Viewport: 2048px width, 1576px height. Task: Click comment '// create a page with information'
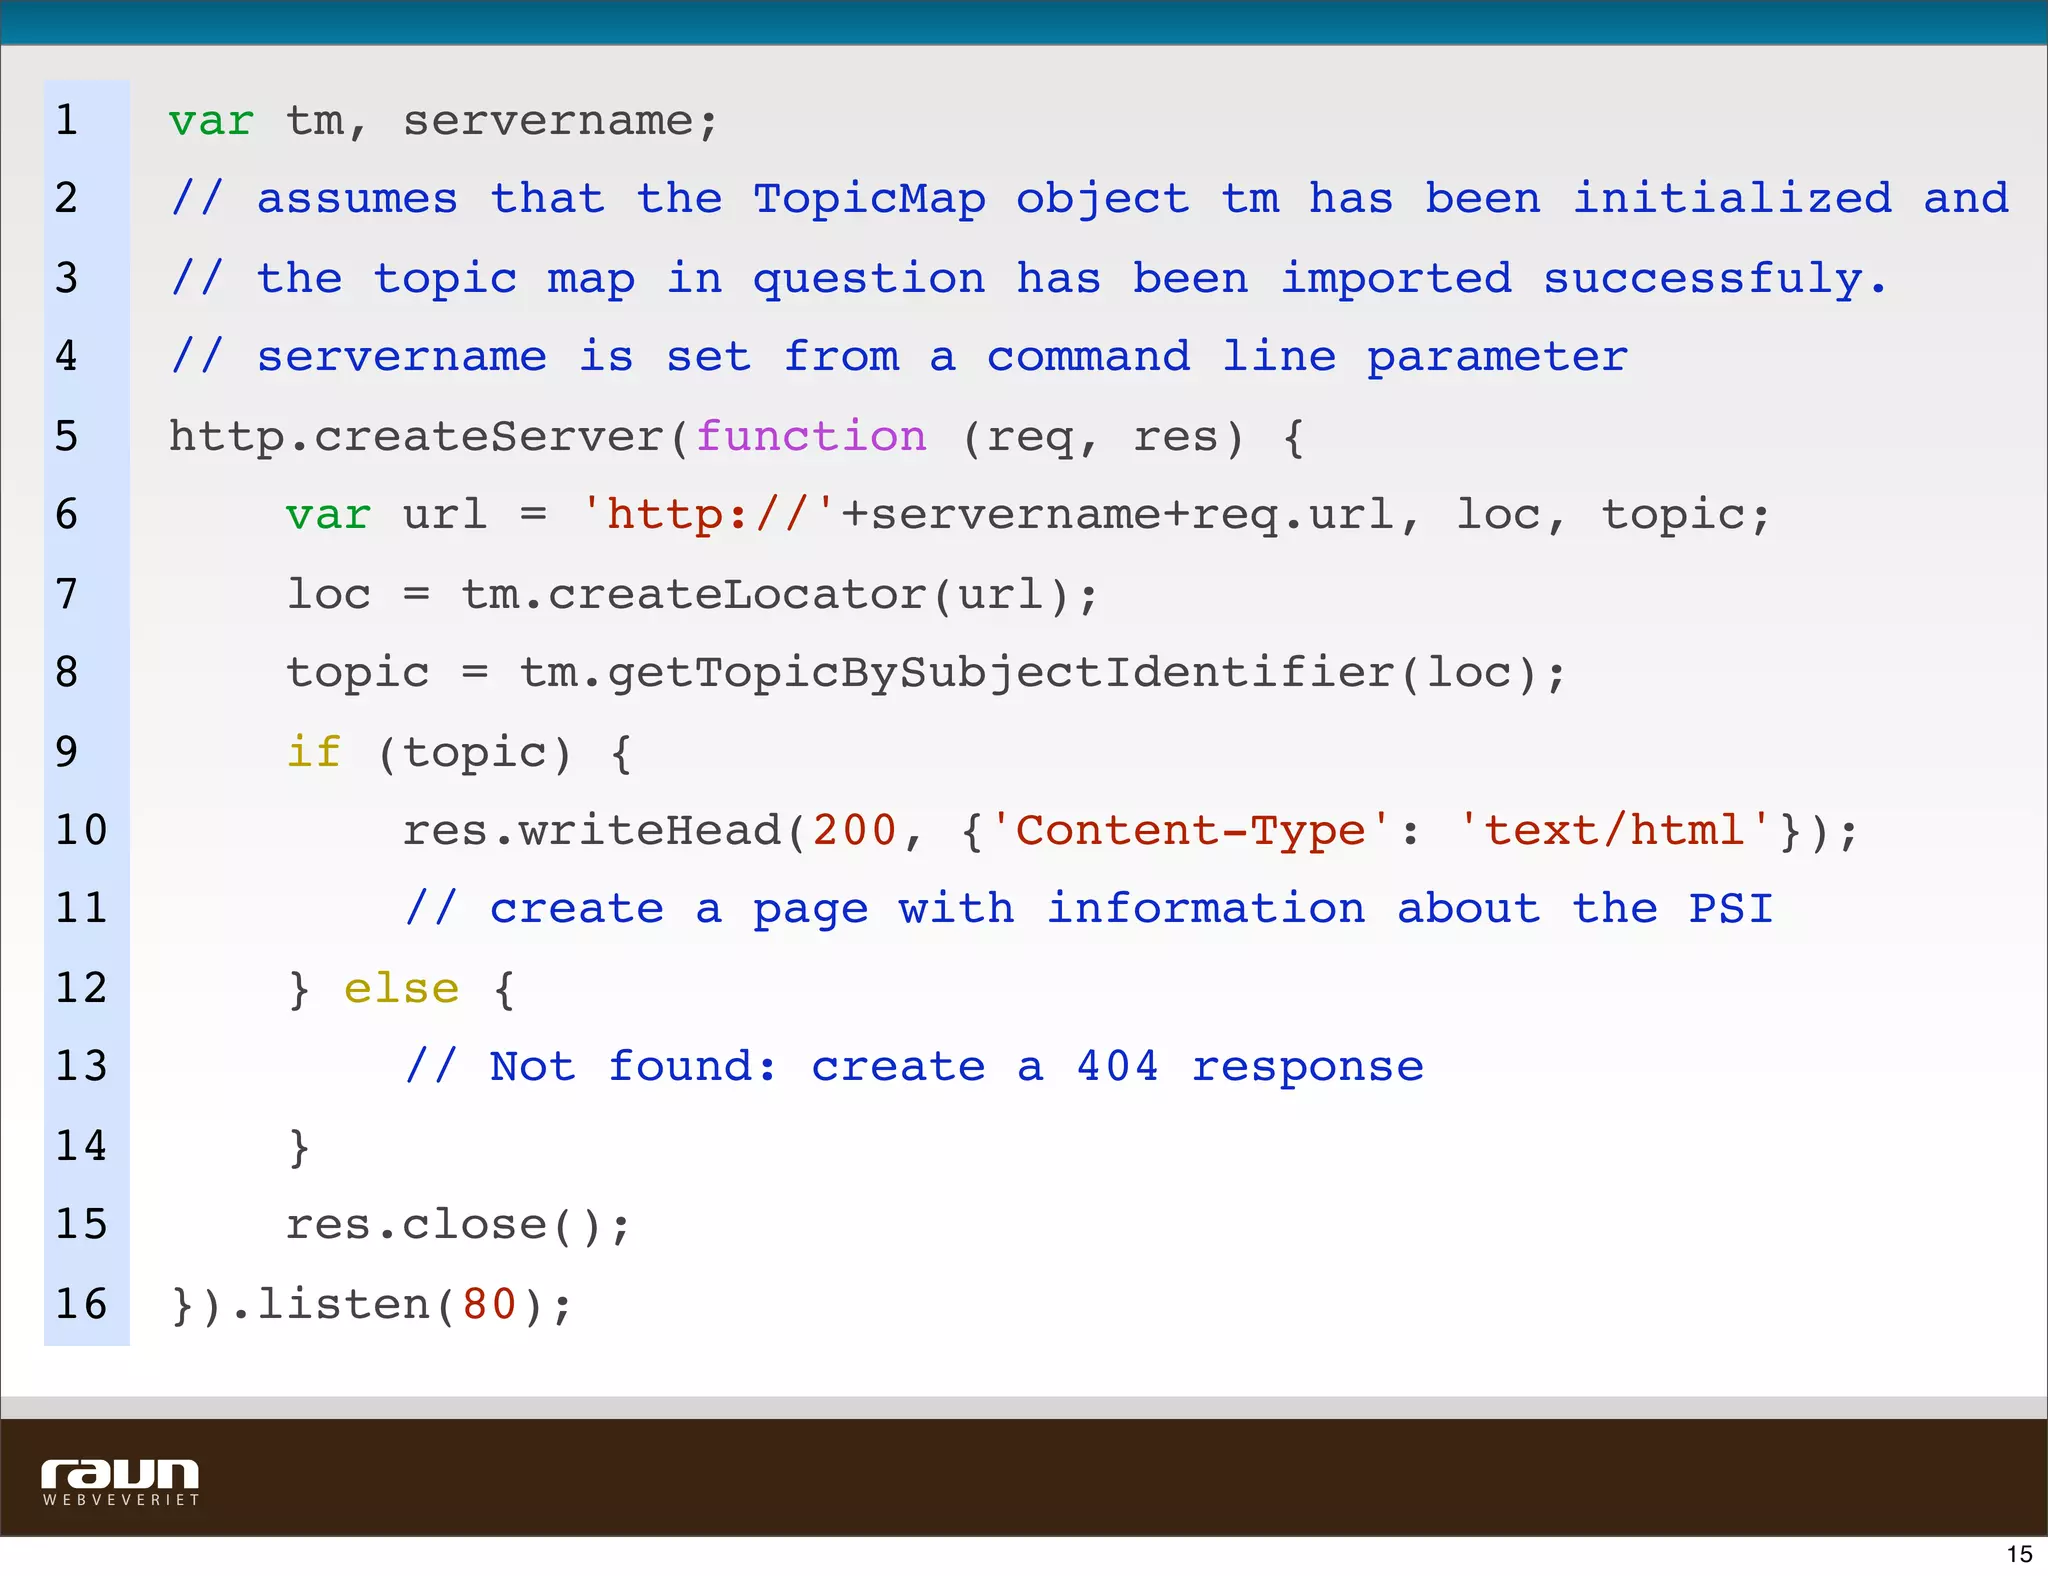click(1088, 909)
